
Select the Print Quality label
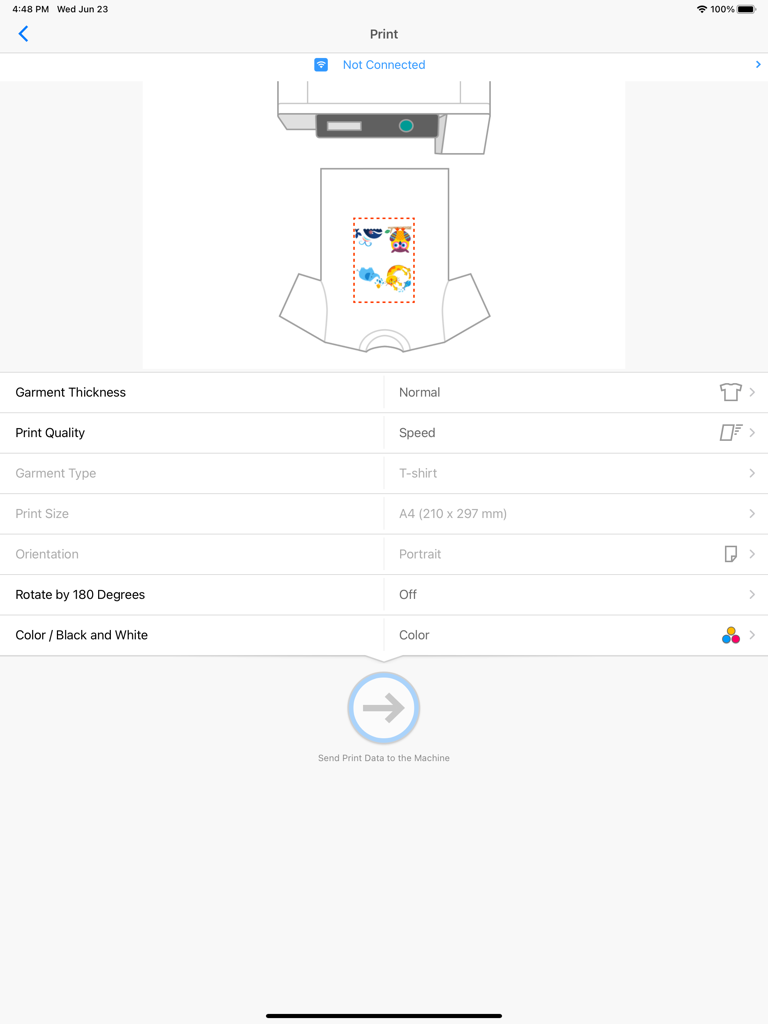[x=50, y=432]
